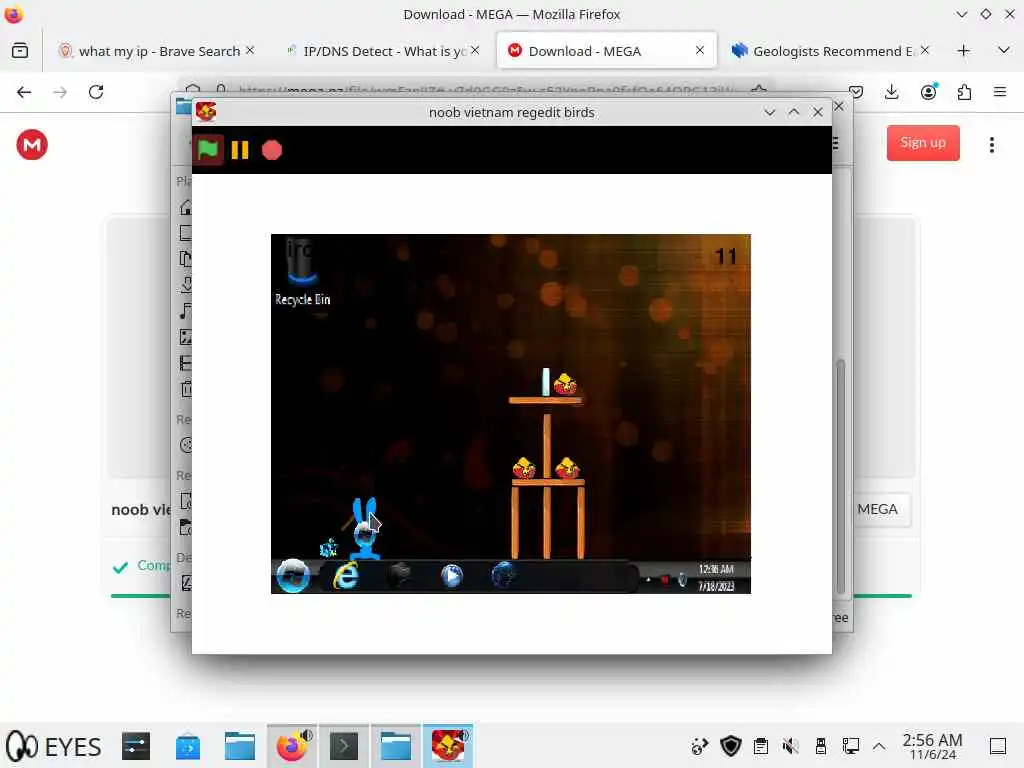The height and width of the screenshot is (768, 1024).
Task: Close the 'Download - MEGA' tab
Action: (x=699, y=50)
